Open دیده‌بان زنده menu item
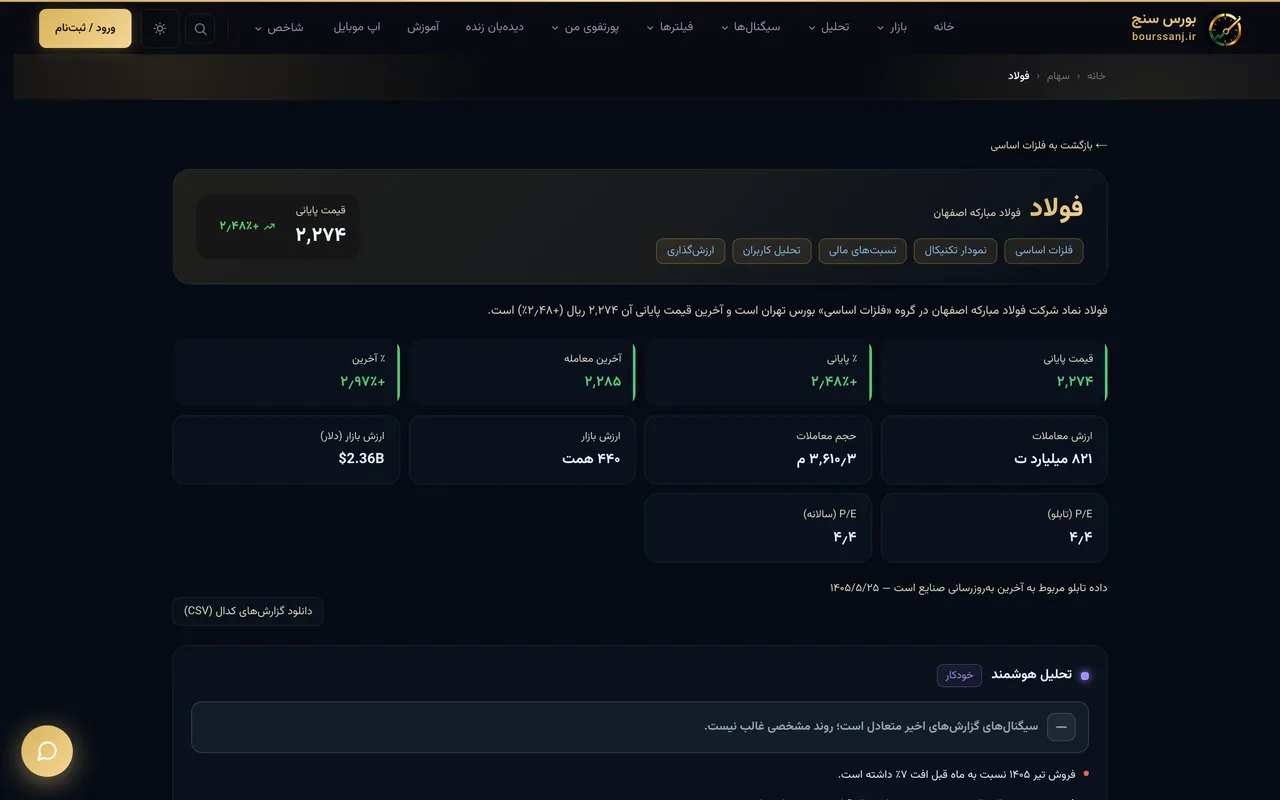Screen dimensions: 1280x800 click(x=494, y=27)
